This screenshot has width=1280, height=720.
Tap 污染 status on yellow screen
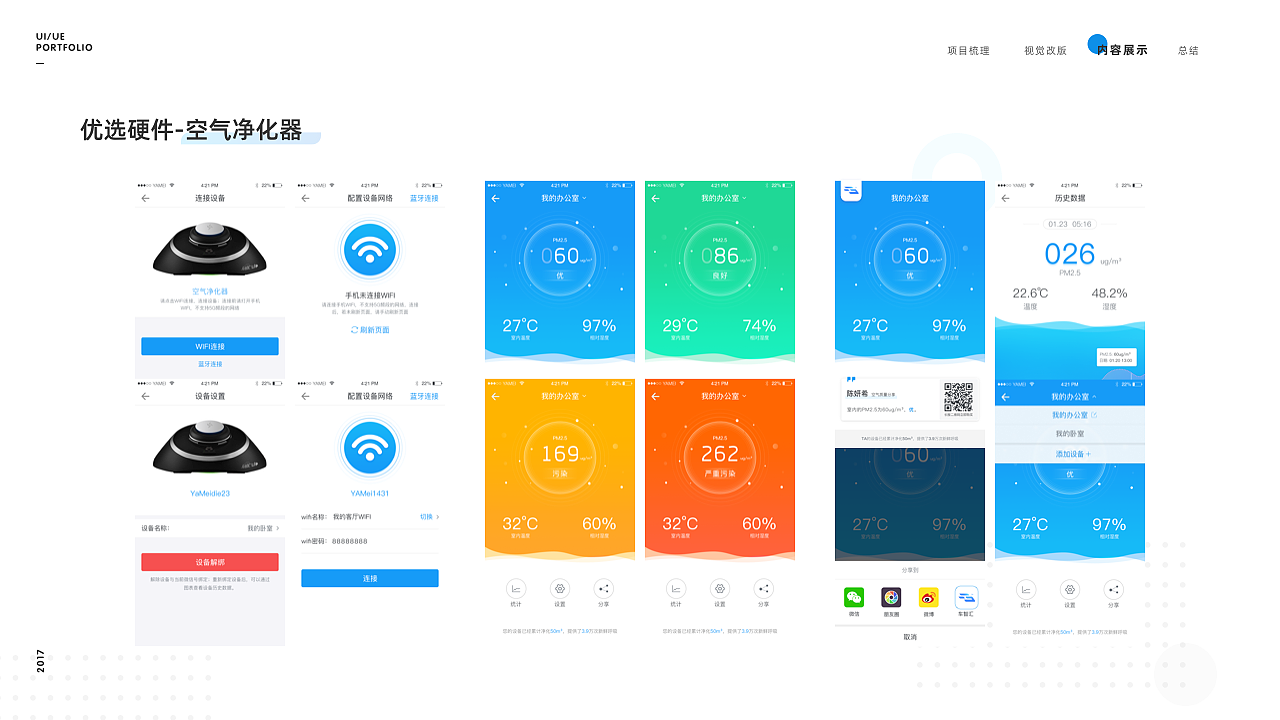click(560, 473)
